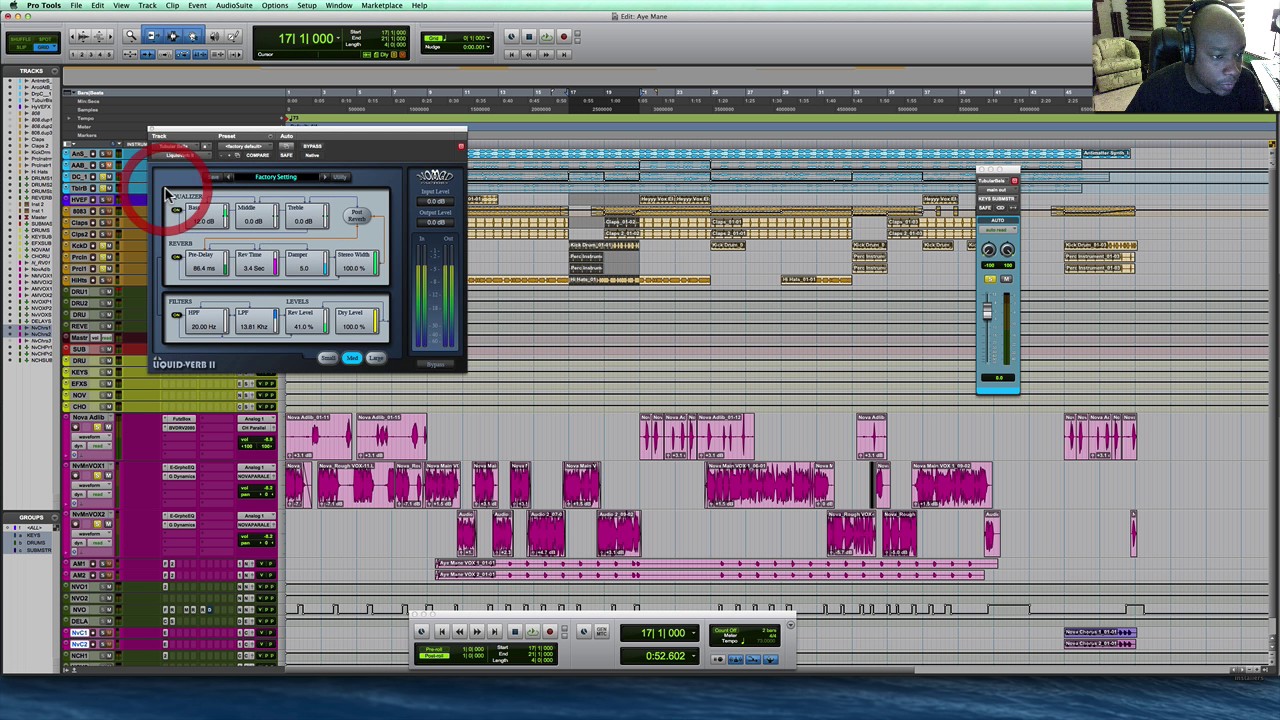1280x720 pixels.
Task: Open the AudioSuite menu
Action: coord(234,5)
